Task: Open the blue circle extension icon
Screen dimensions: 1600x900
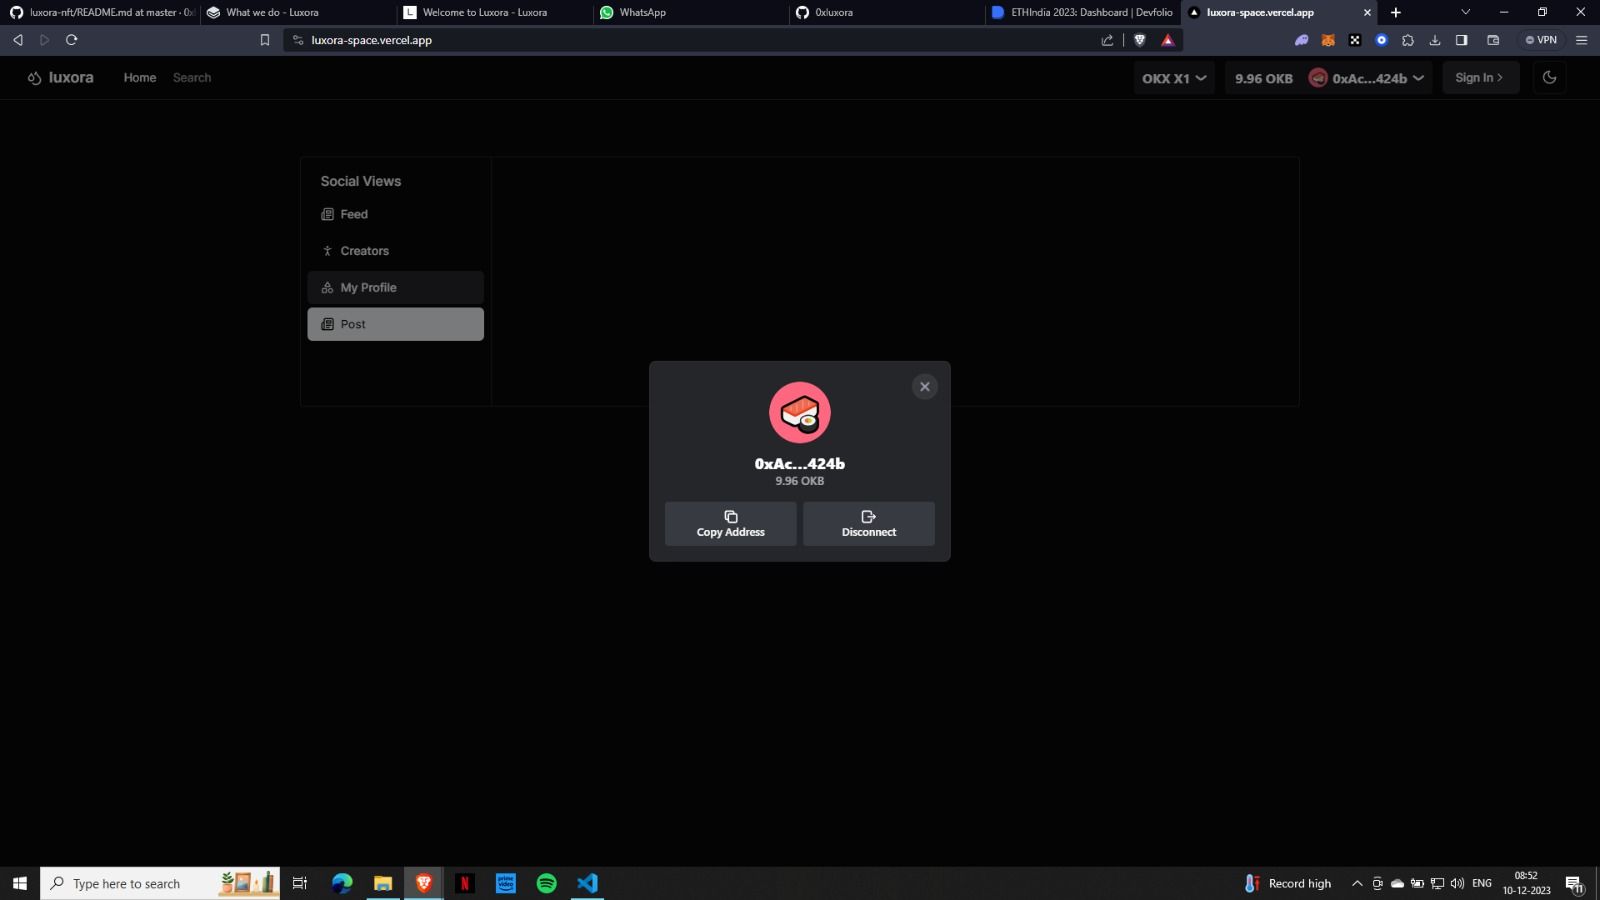Action: [1381, 40]
